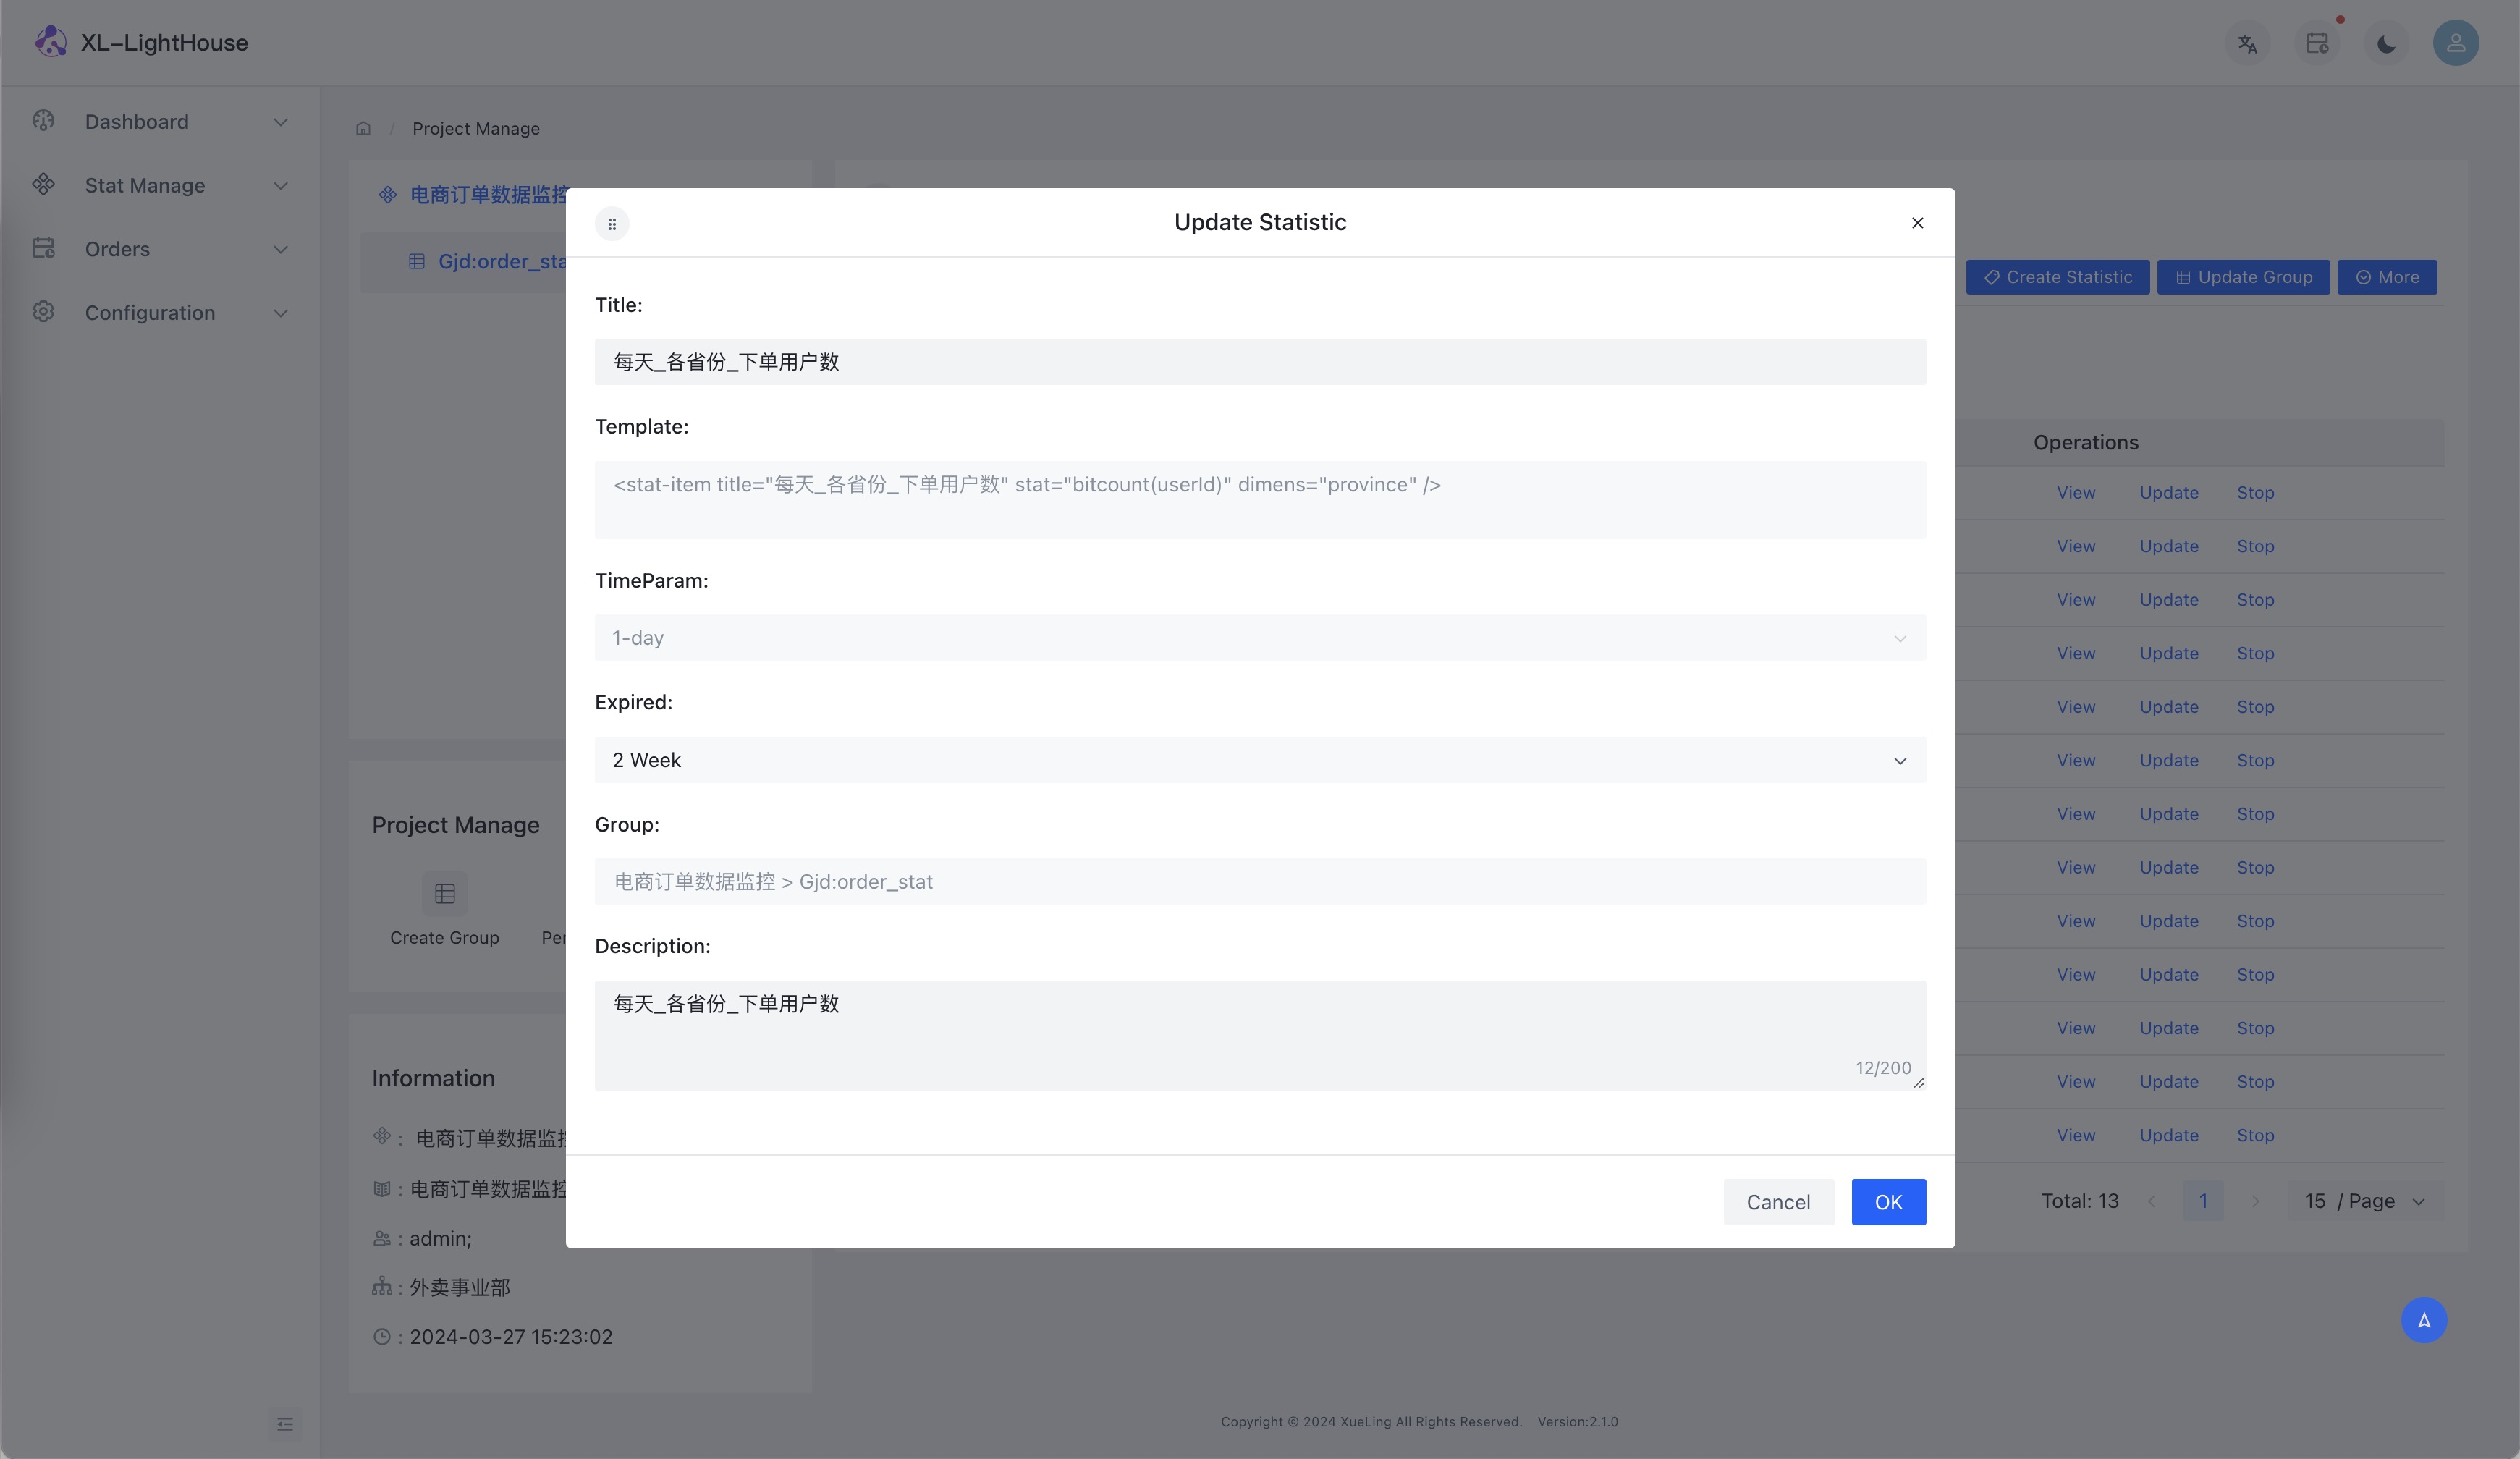Open the Expired 2 Week dropdown

click(x=1260, y=760)
